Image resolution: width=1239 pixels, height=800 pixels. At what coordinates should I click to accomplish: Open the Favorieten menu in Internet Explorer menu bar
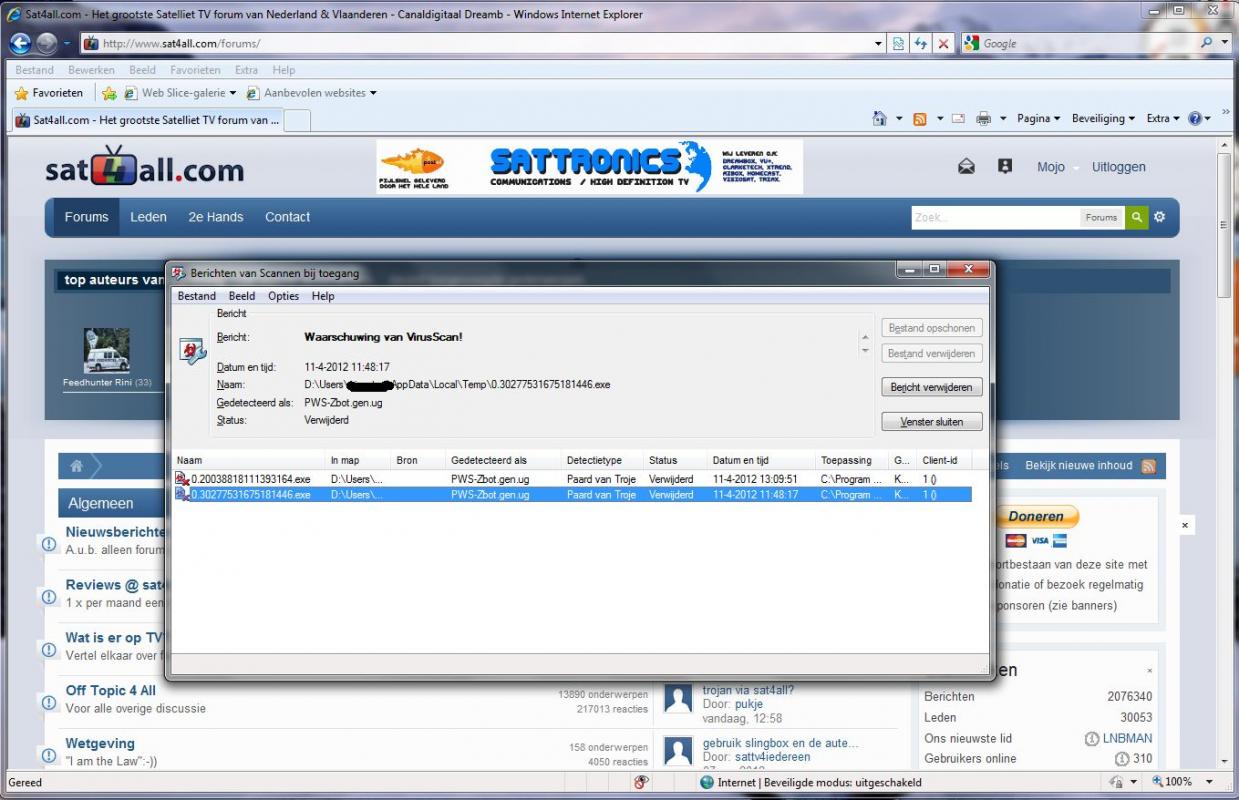tap(195, 70)
